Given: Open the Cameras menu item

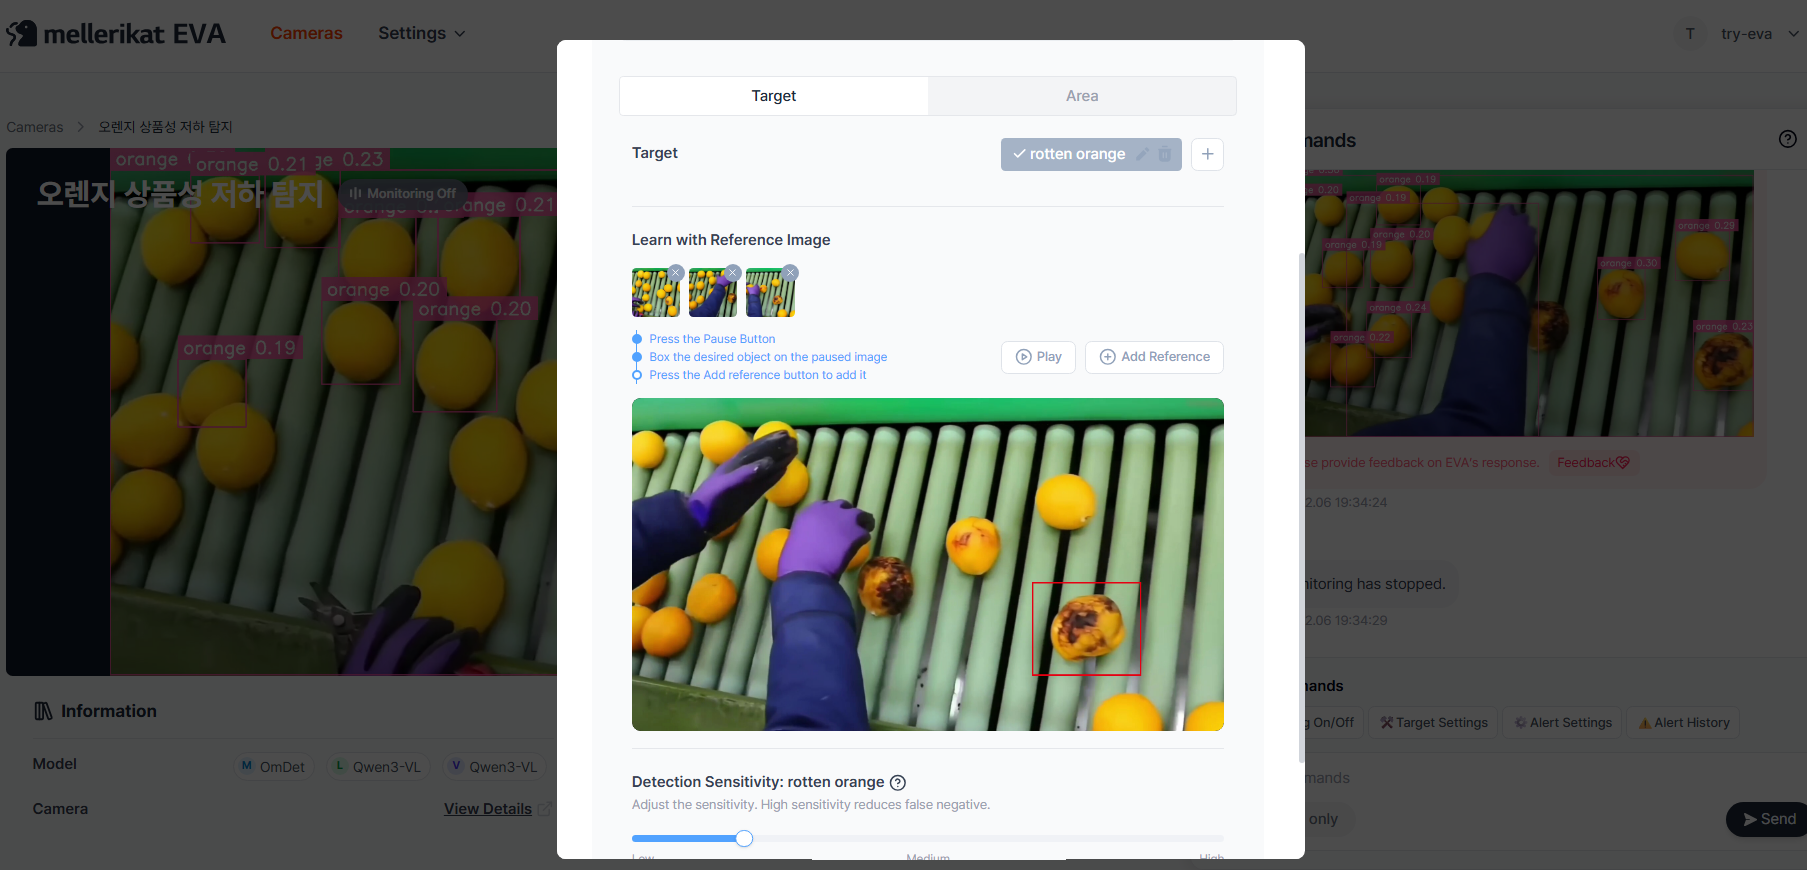Looking at the screenshot, I should (306, 33).
